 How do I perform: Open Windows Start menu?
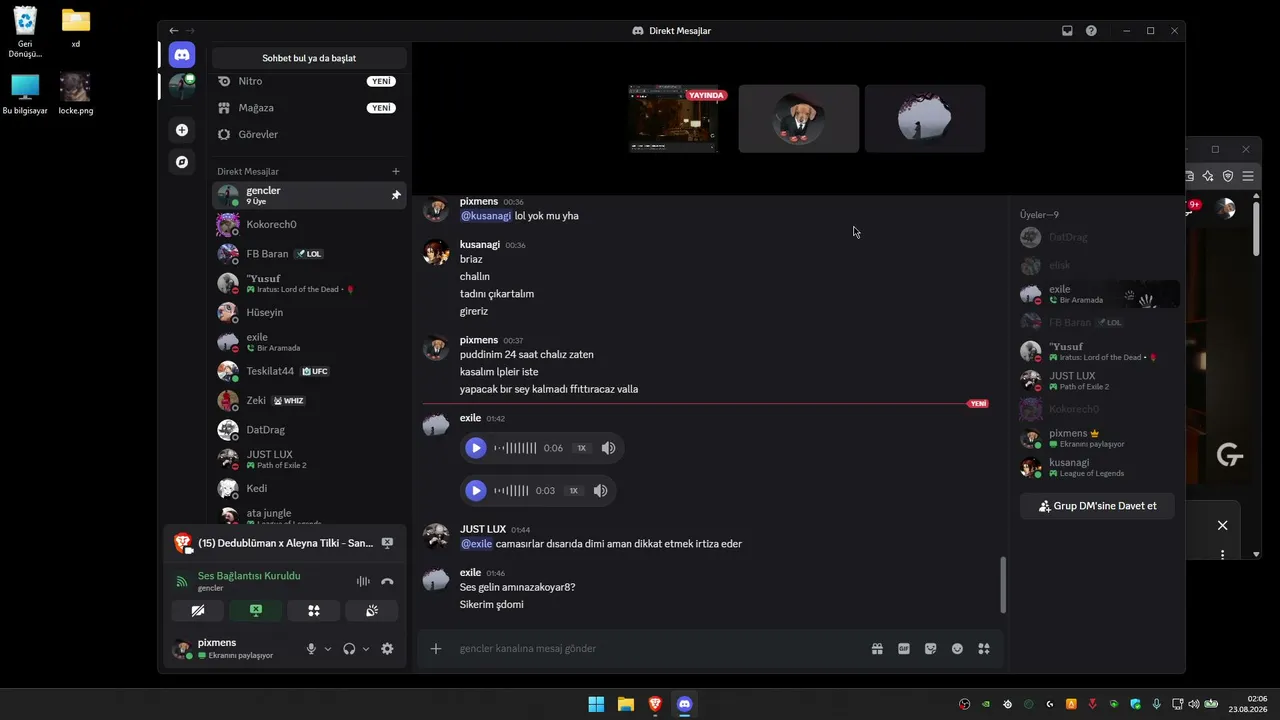tap(596, 704)
